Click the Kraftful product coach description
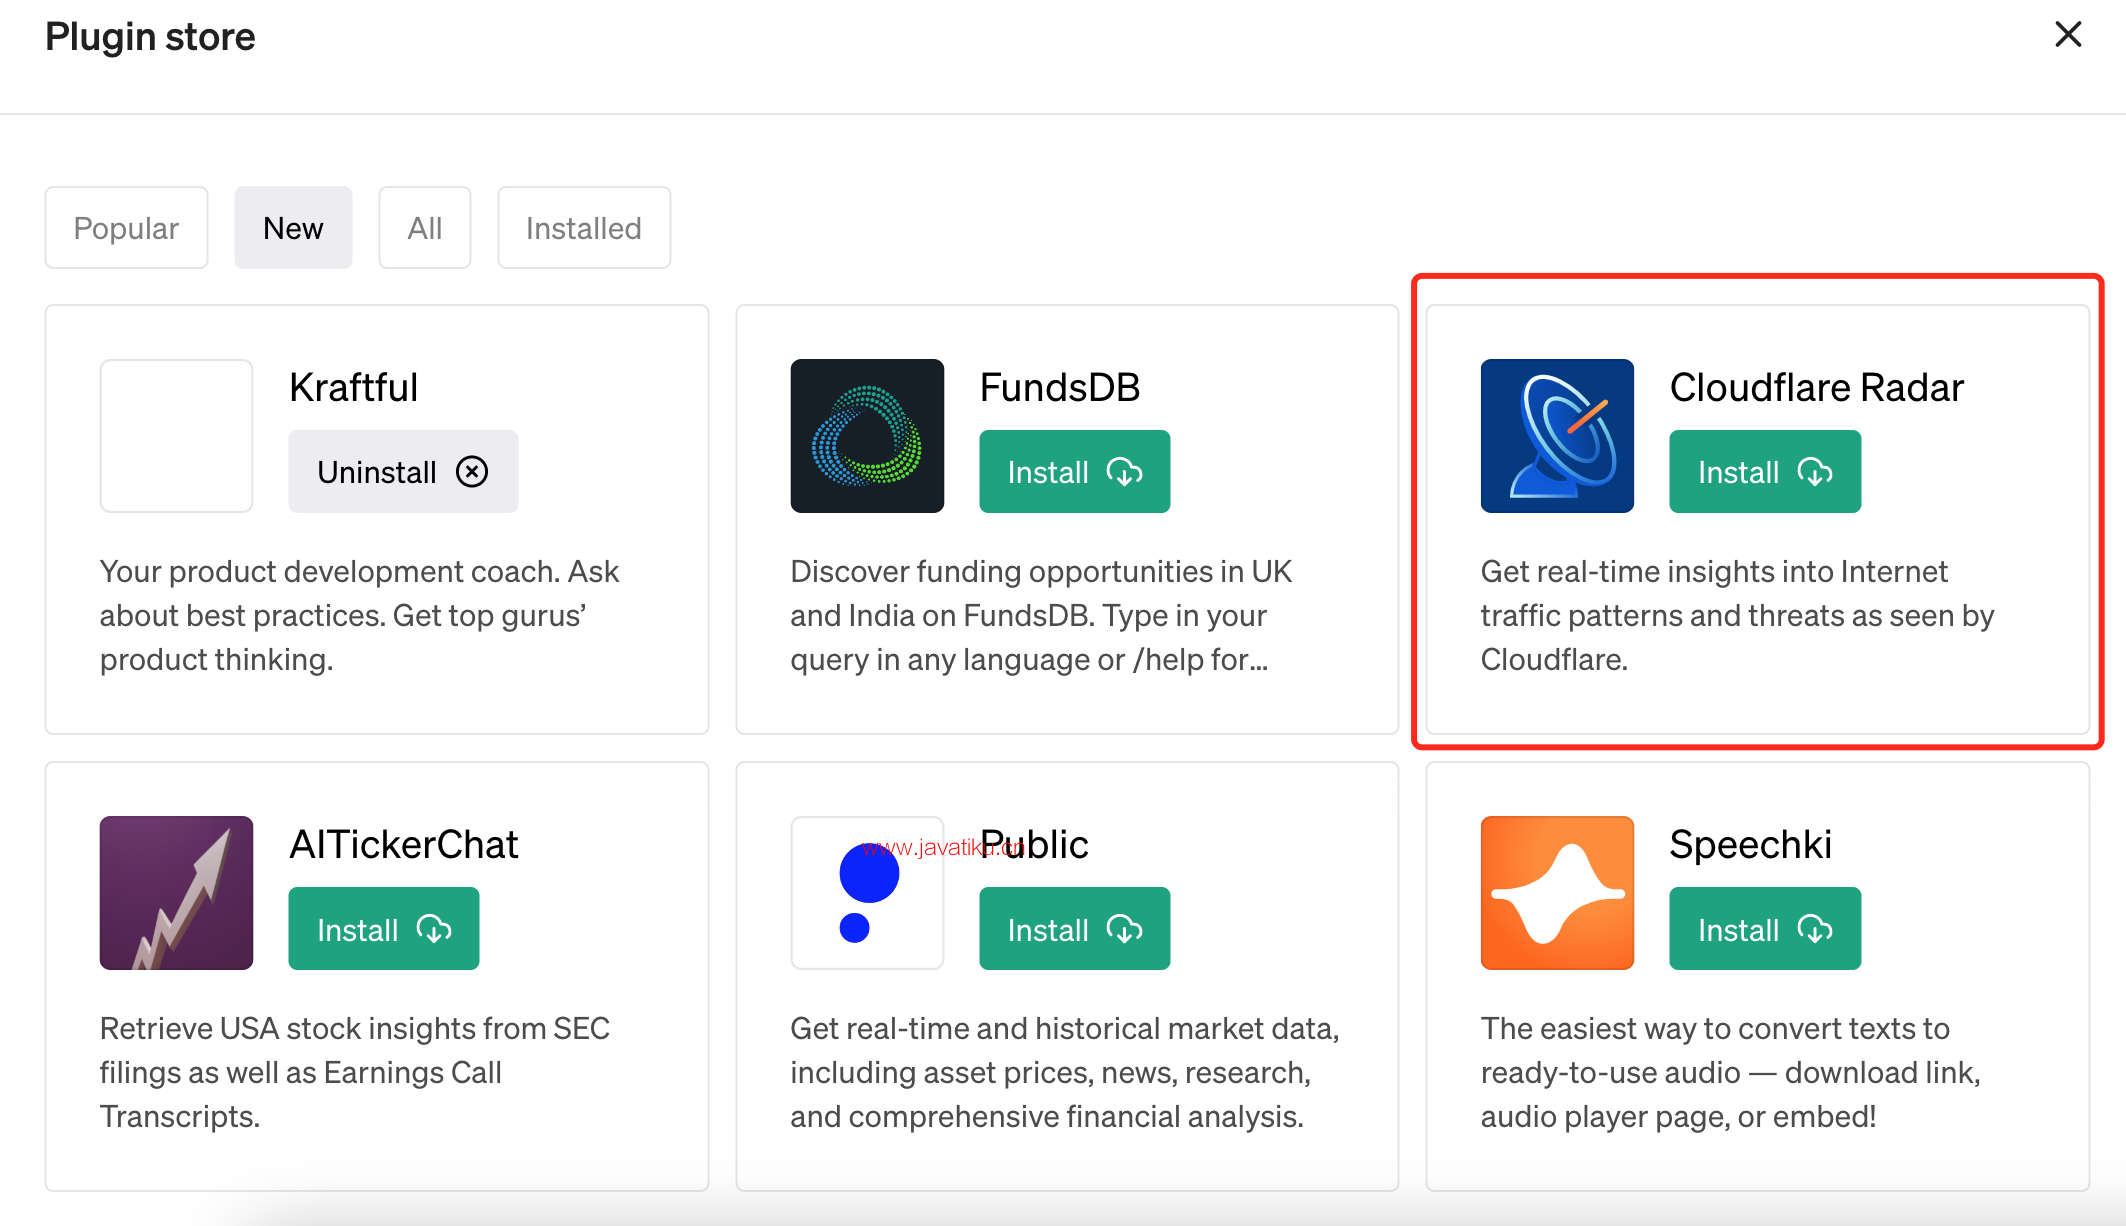Viewport: 2126px width, 1226px height. (360, 615)
